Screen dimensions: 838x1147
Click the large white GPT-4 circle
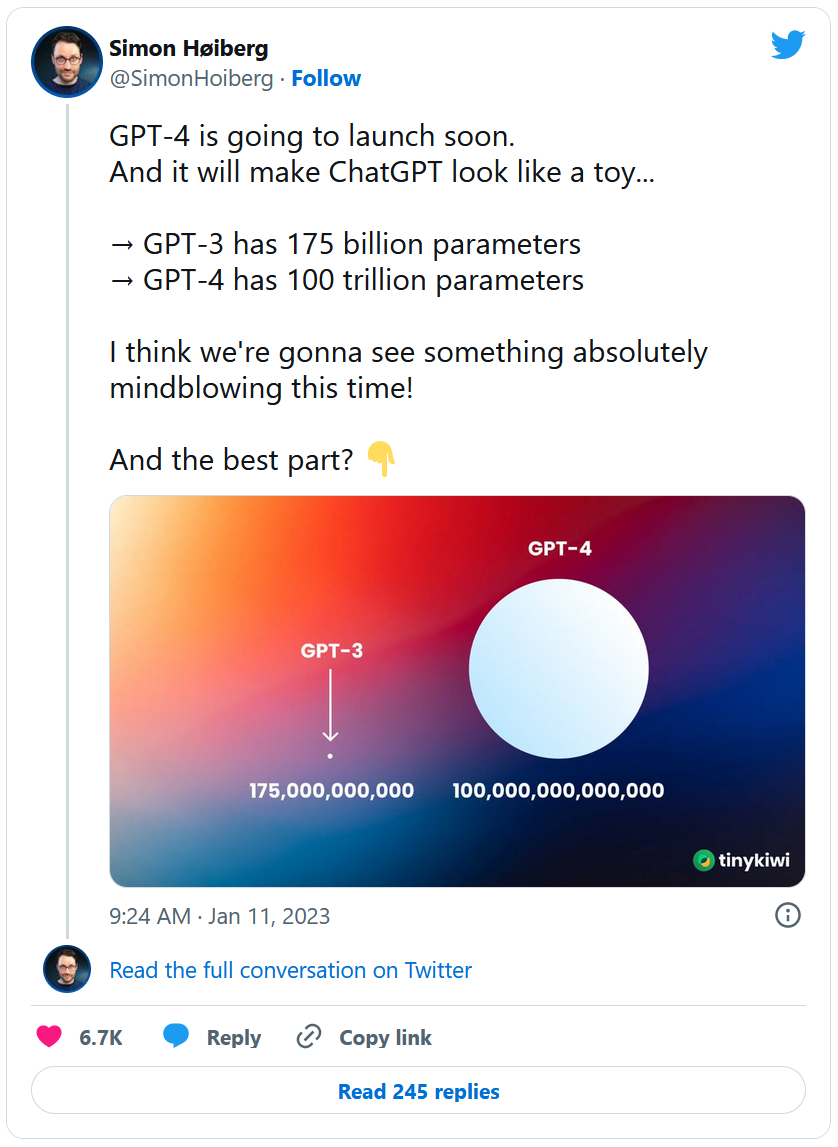point(558,669)
